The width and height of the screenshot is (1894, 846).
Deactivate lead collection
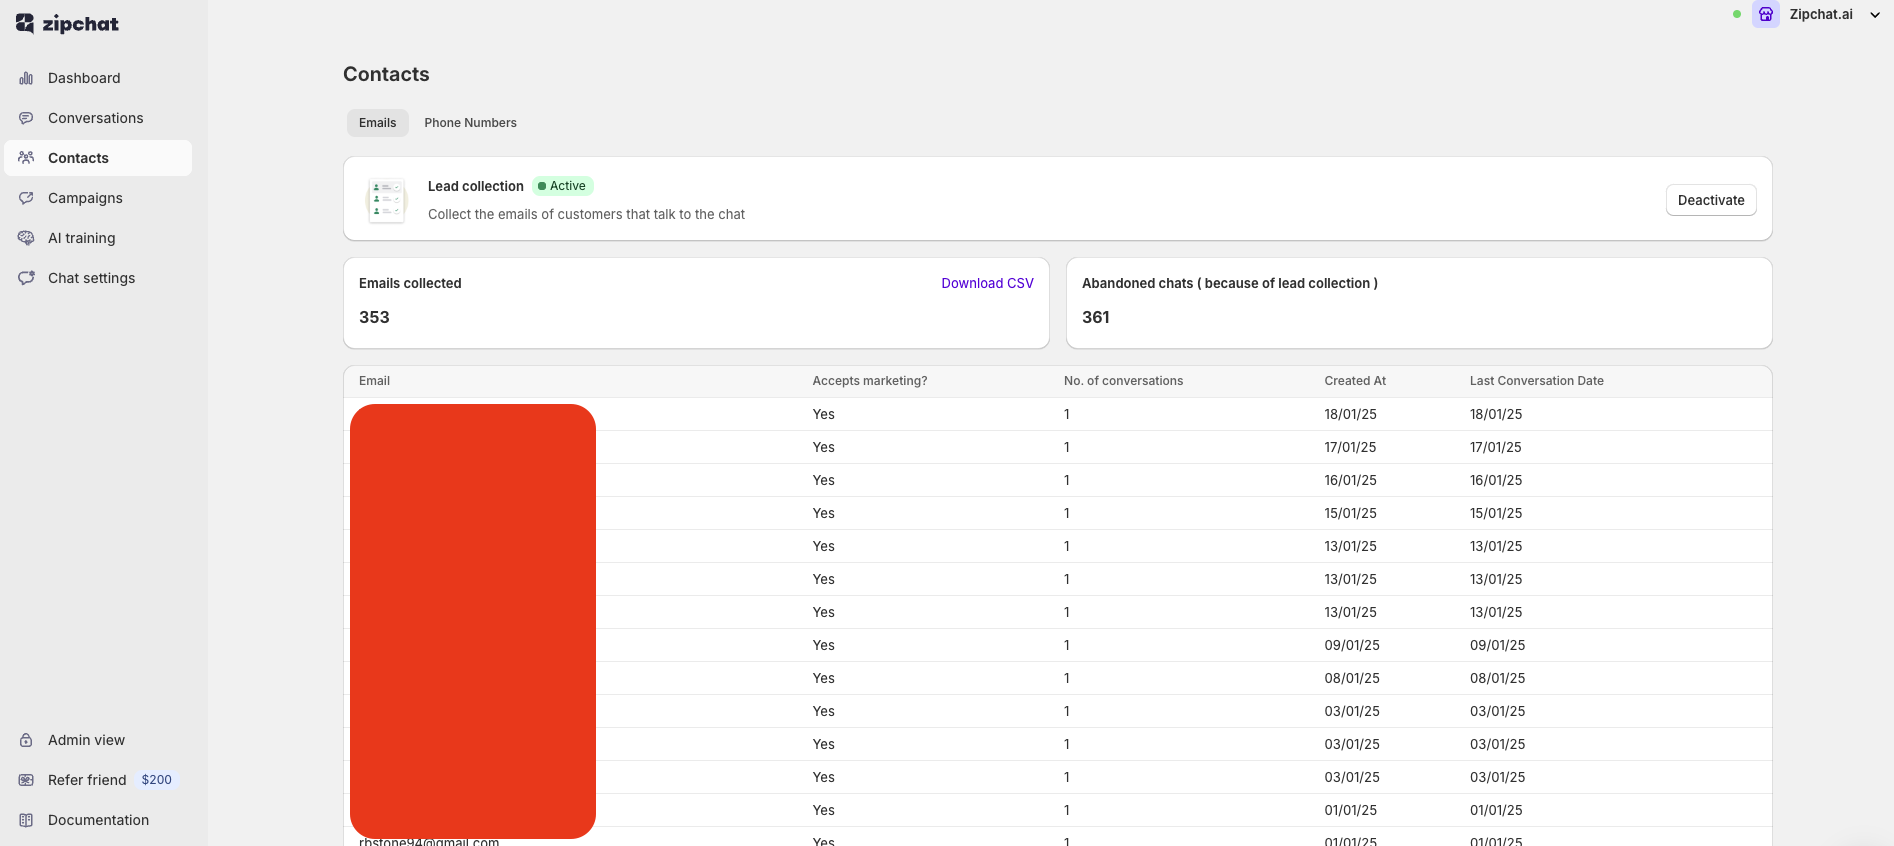point(1710,200)
